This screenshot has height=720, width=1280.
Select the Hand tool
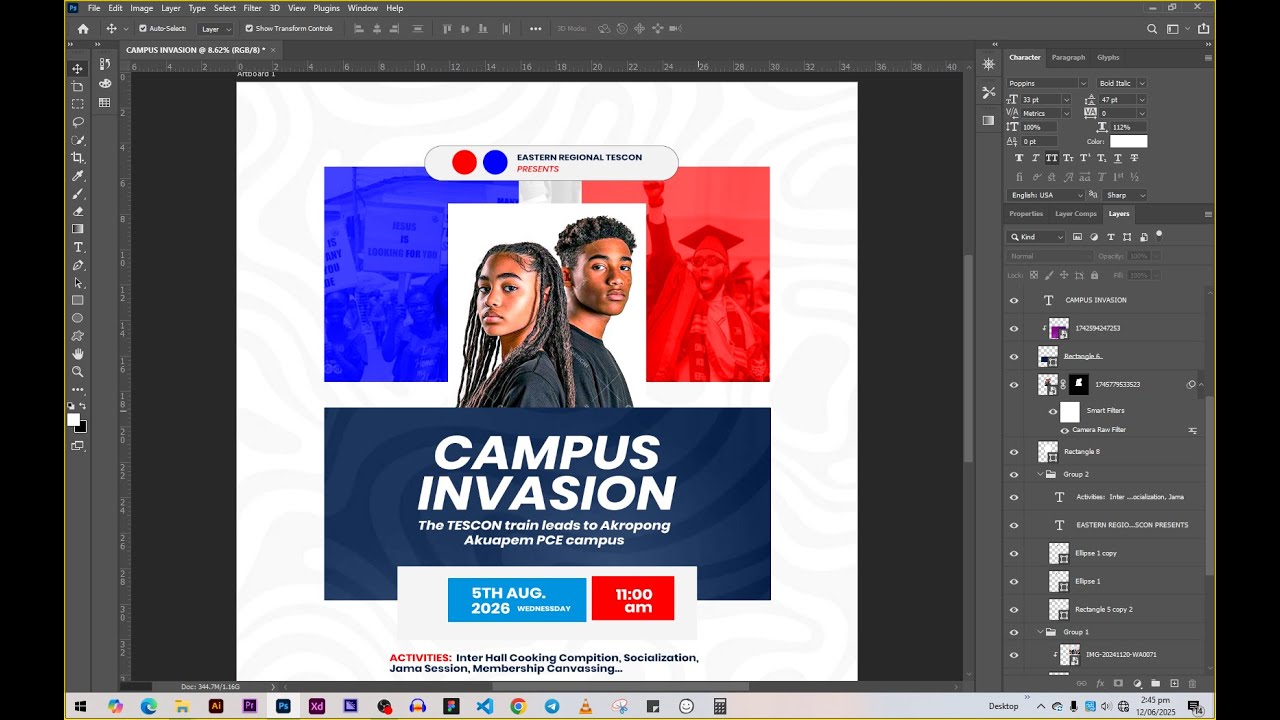(77, 354)
